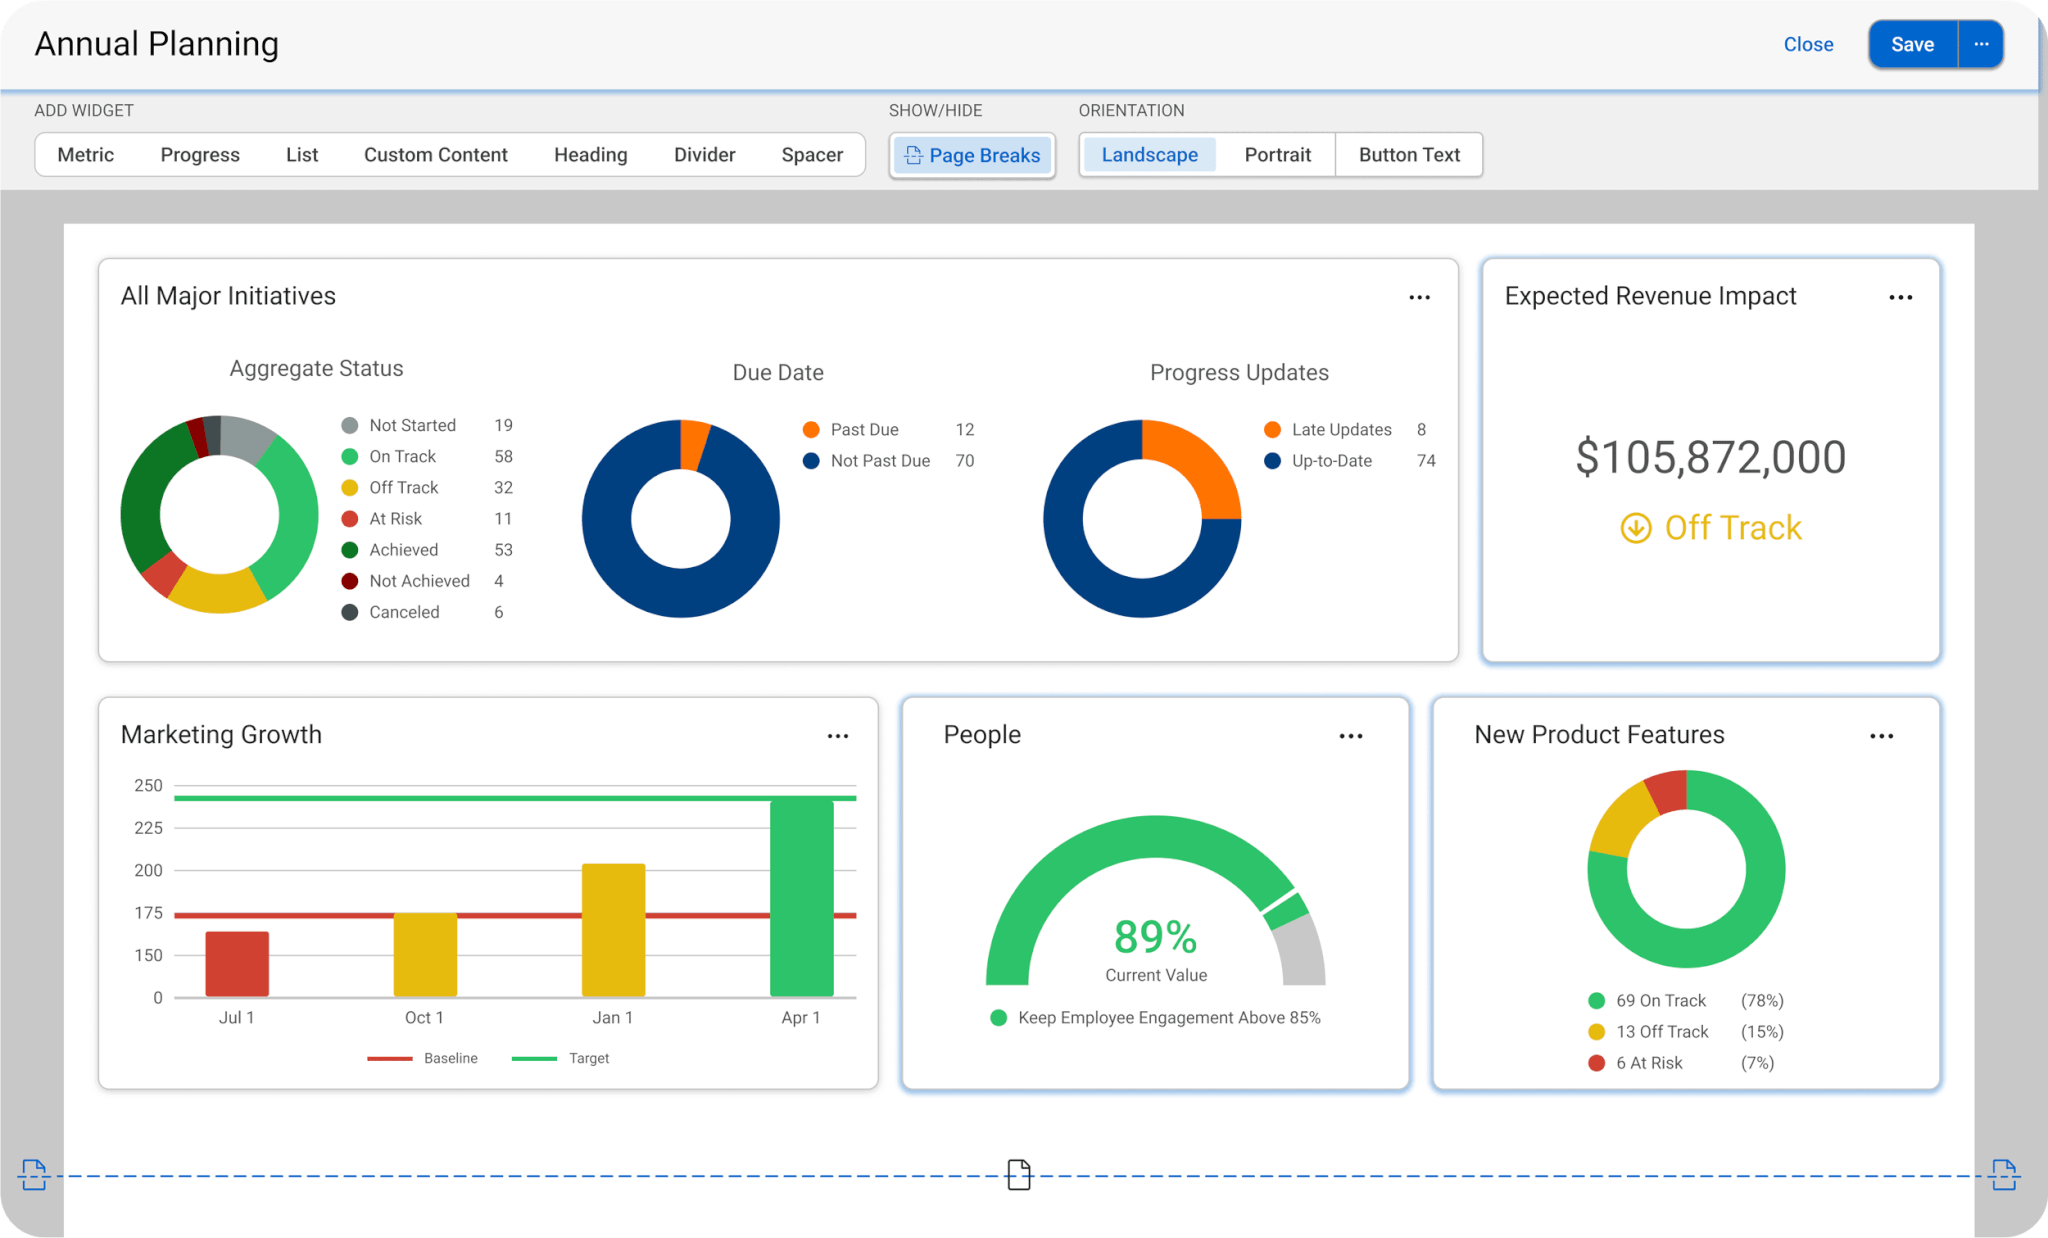Click the overflow menu on Expected Revenue Impact
The width and height of the screenshot is (2048, 1238).
[x=1902, y=297]
